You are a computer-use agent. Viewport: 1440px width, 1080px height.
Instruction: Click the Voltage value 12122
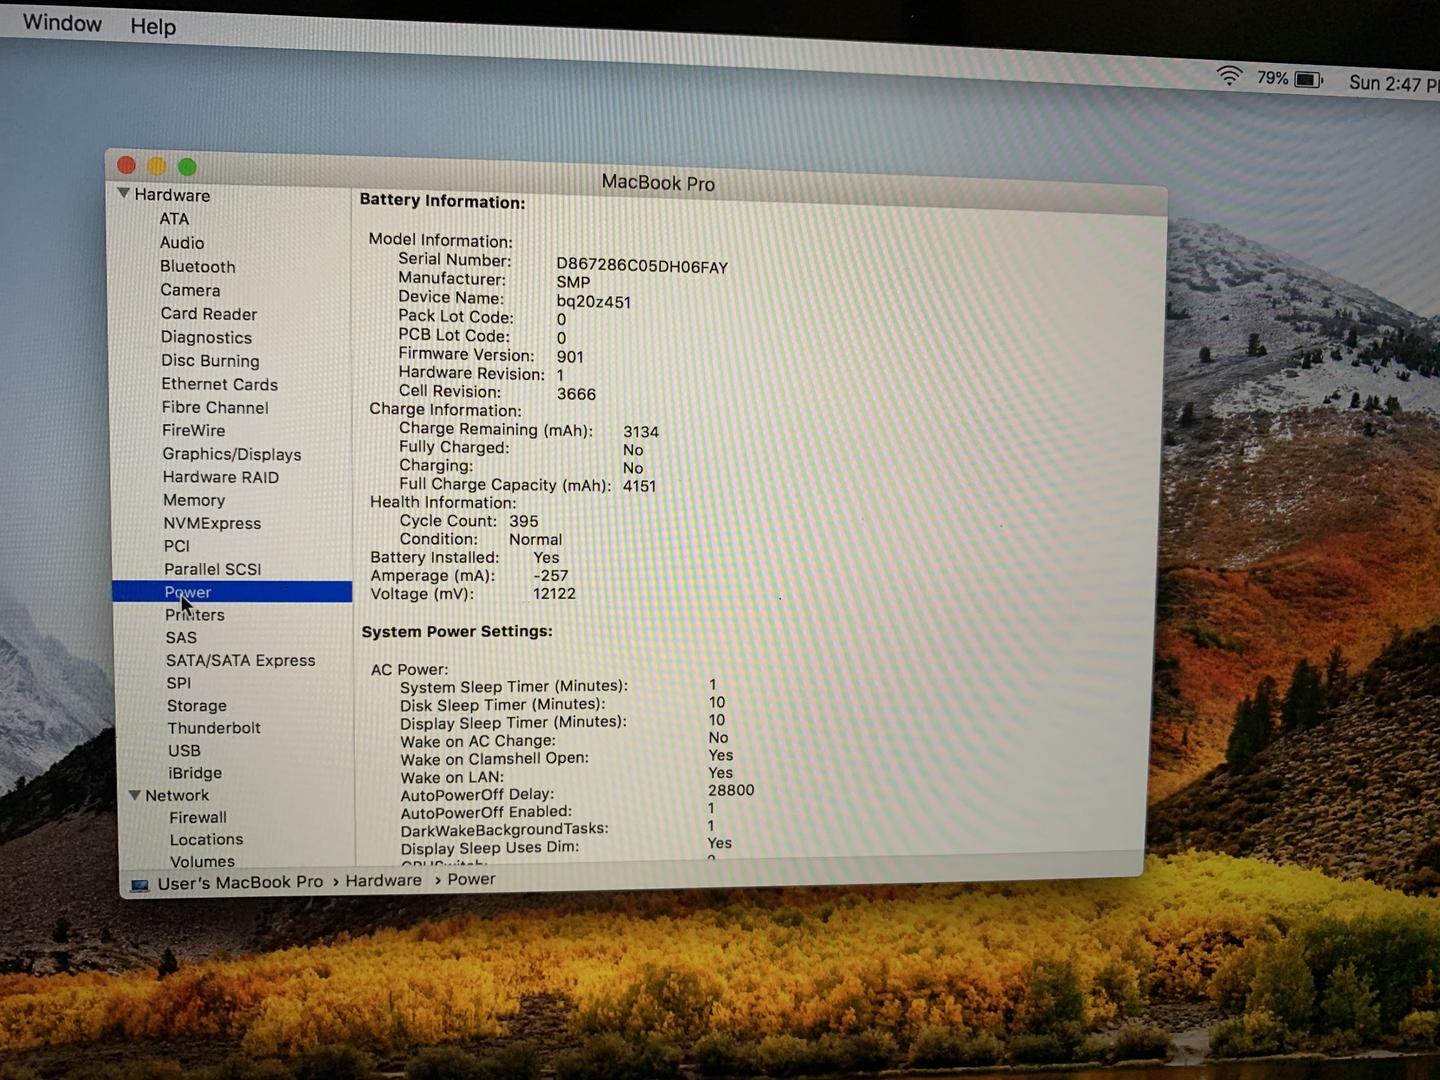pos(554,594)
